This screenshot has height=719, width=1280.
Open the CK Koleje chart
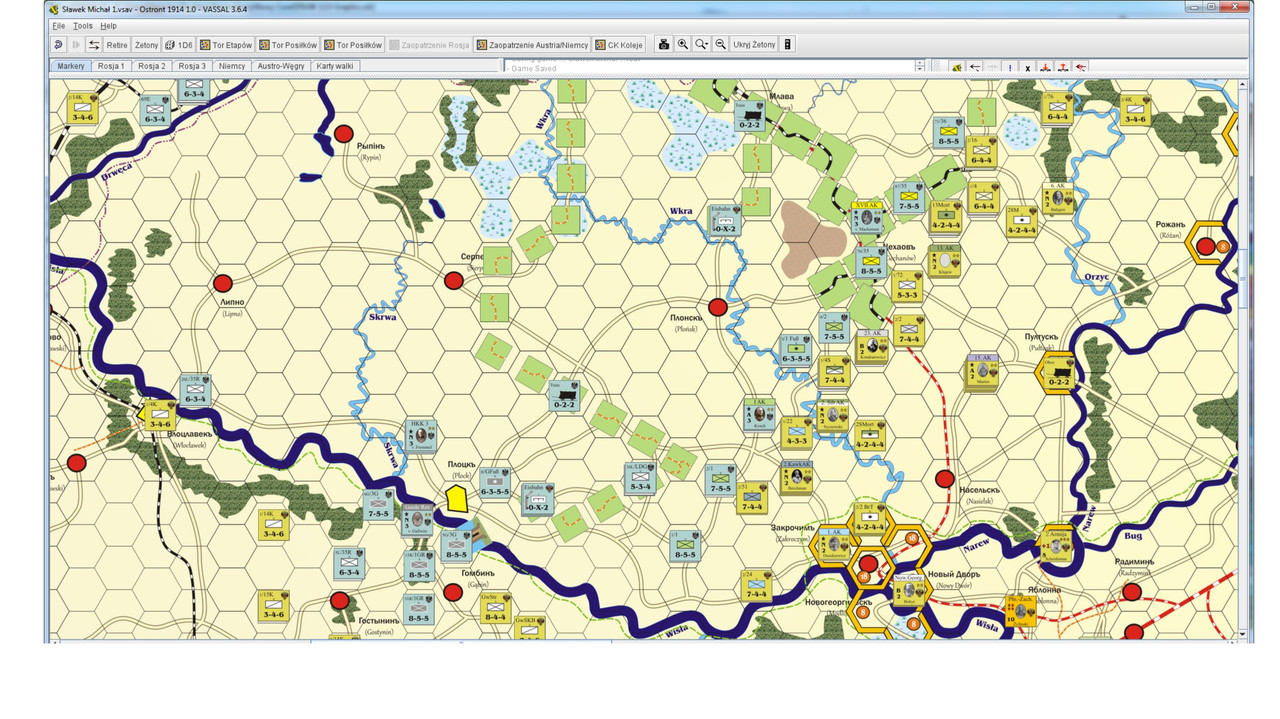pos(619,45)
